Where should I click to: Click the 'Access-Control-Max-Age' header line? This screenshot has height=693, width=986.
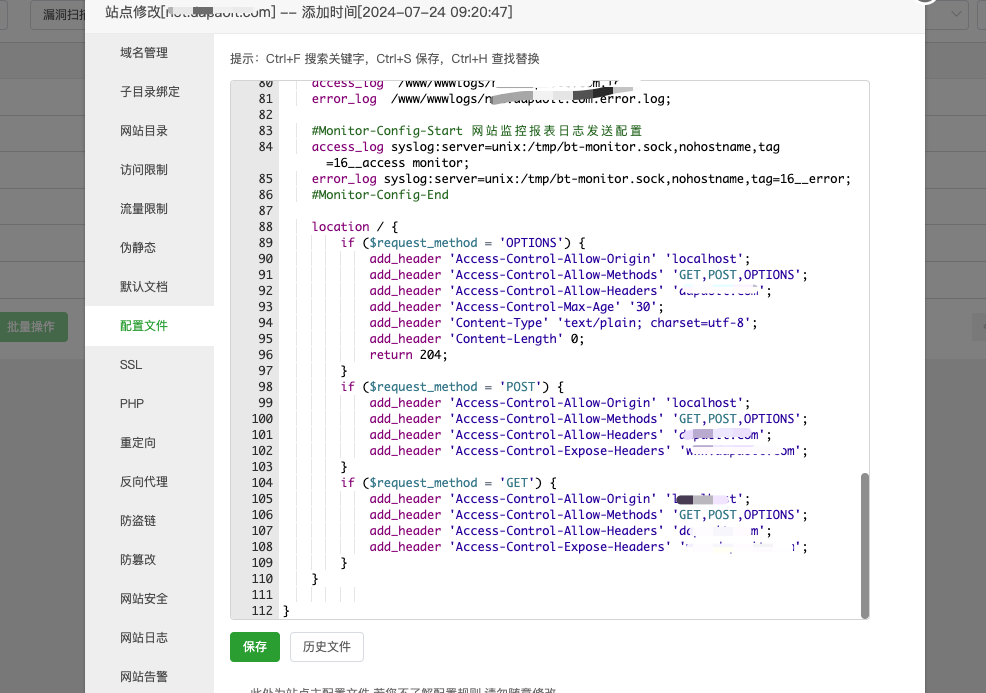click(516, 307)
